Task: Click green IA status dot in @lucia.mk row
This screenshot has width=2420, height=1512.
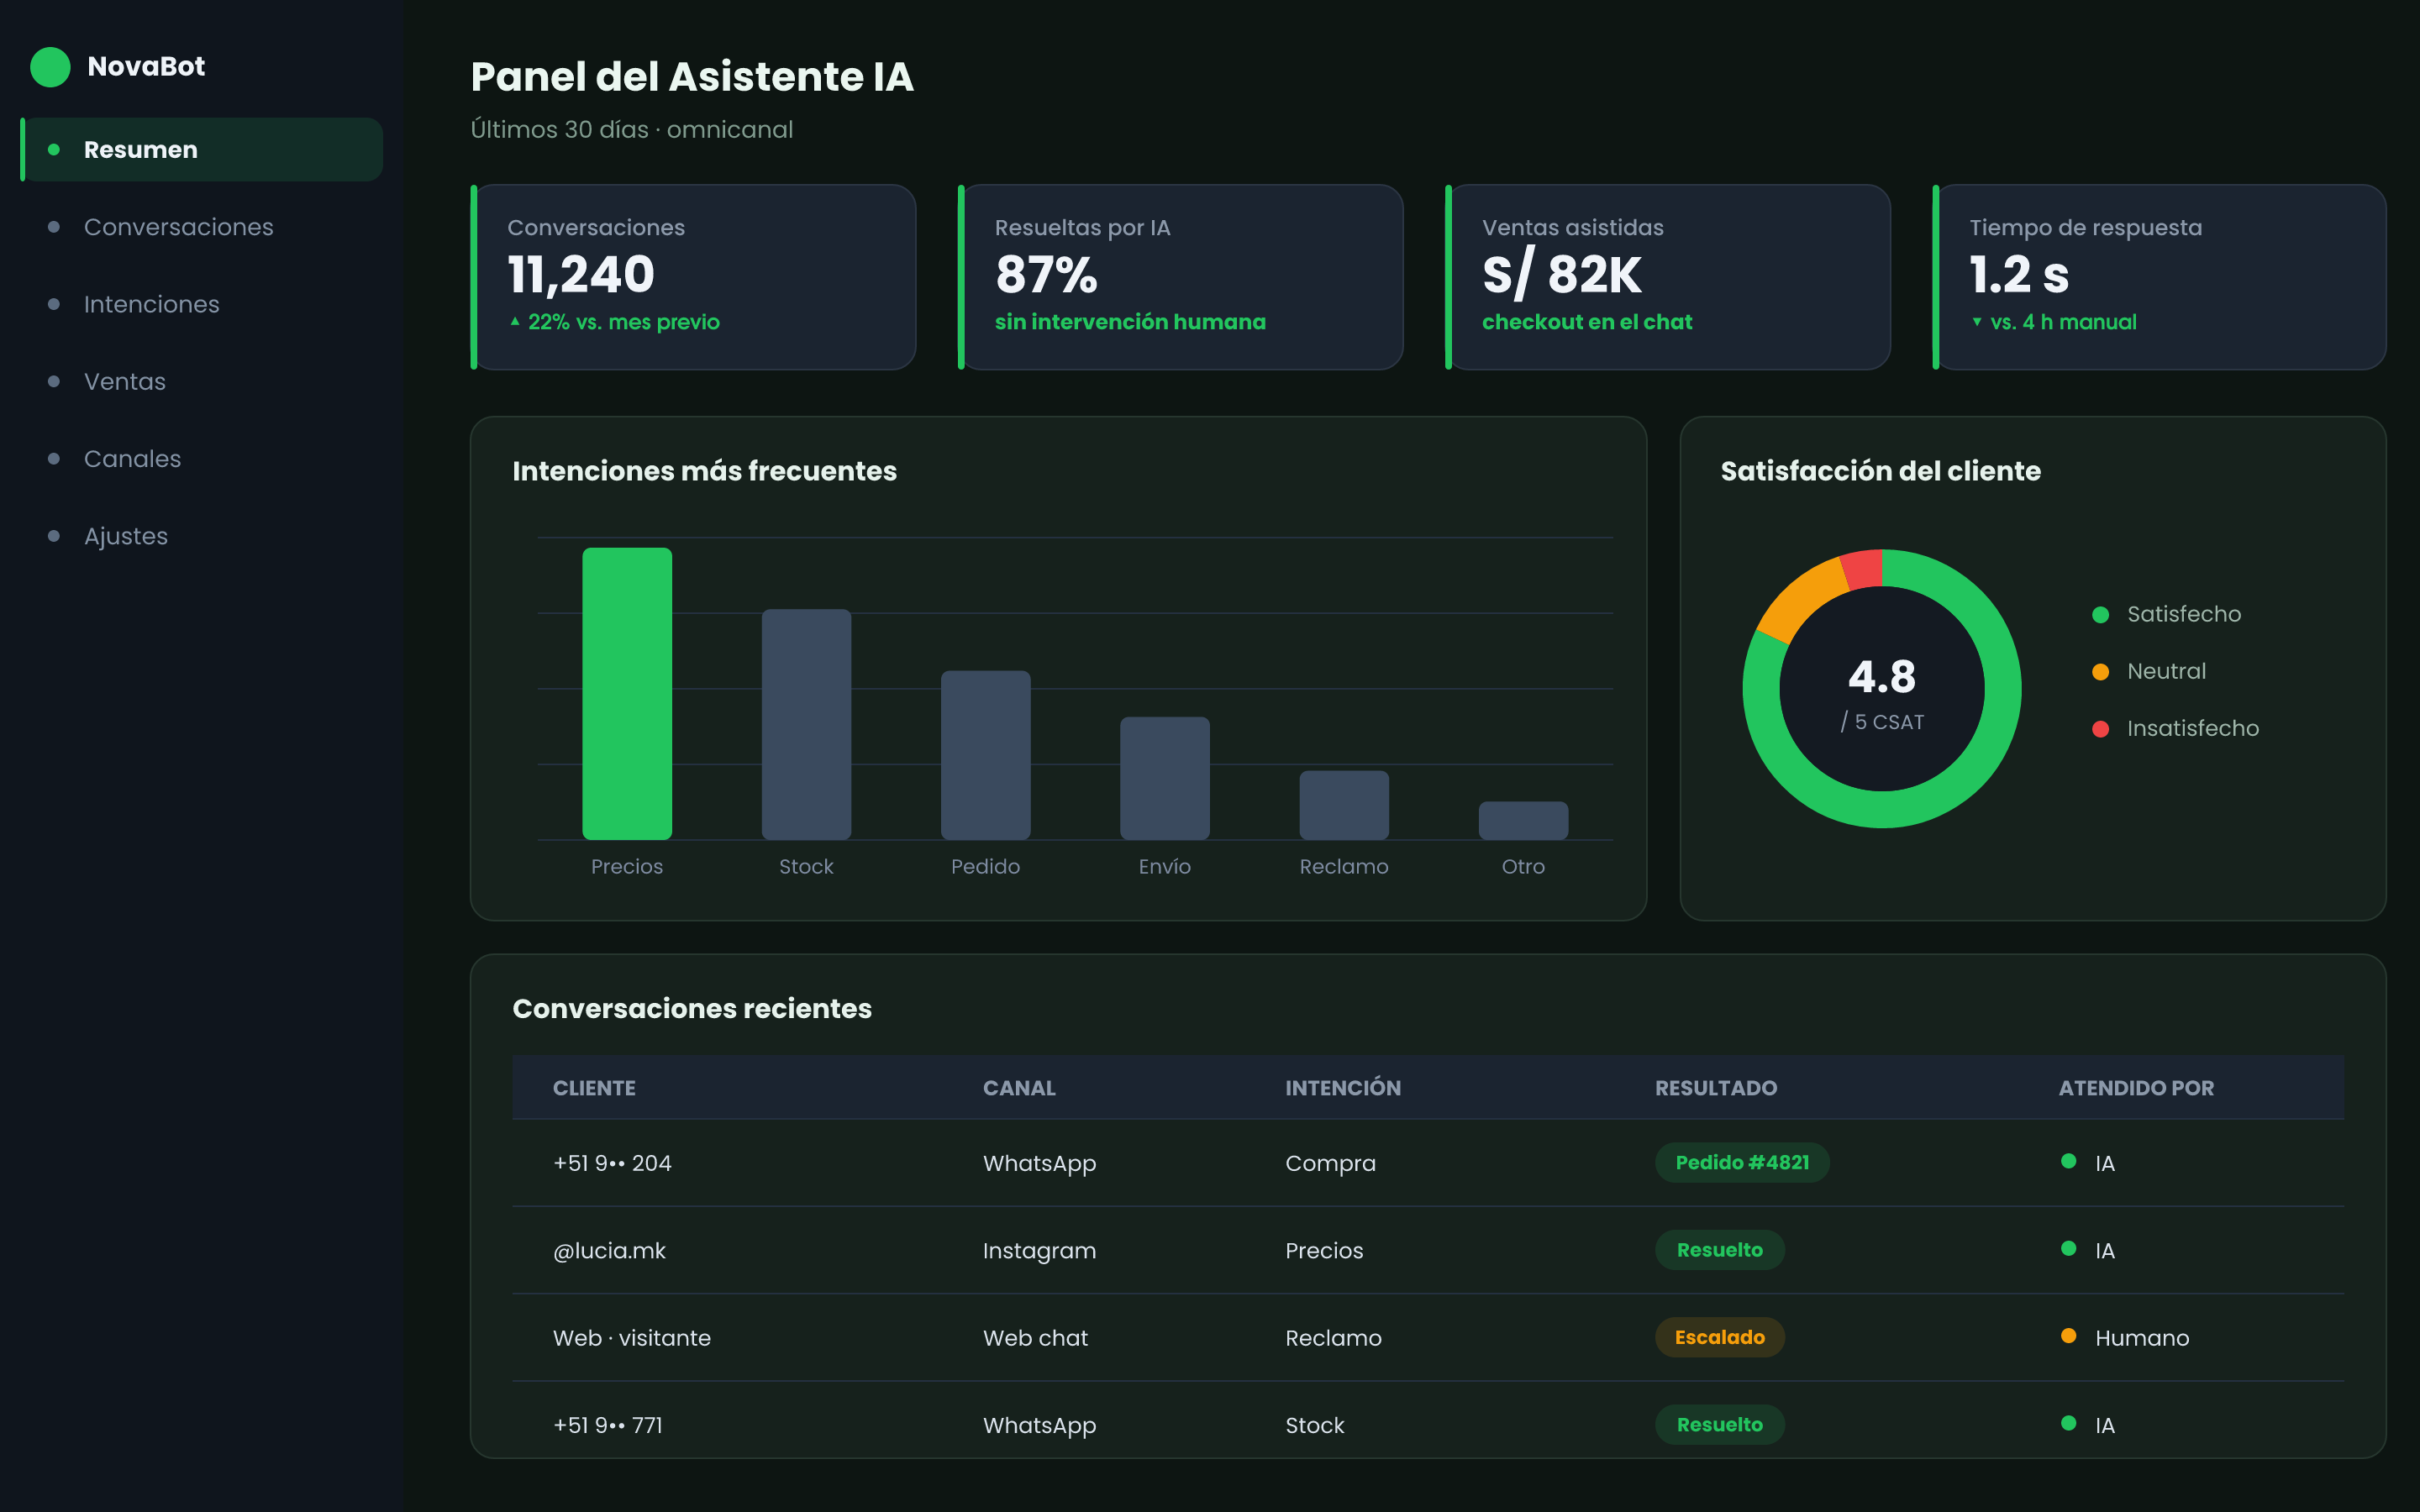Action: [x=2068, y=1249]
